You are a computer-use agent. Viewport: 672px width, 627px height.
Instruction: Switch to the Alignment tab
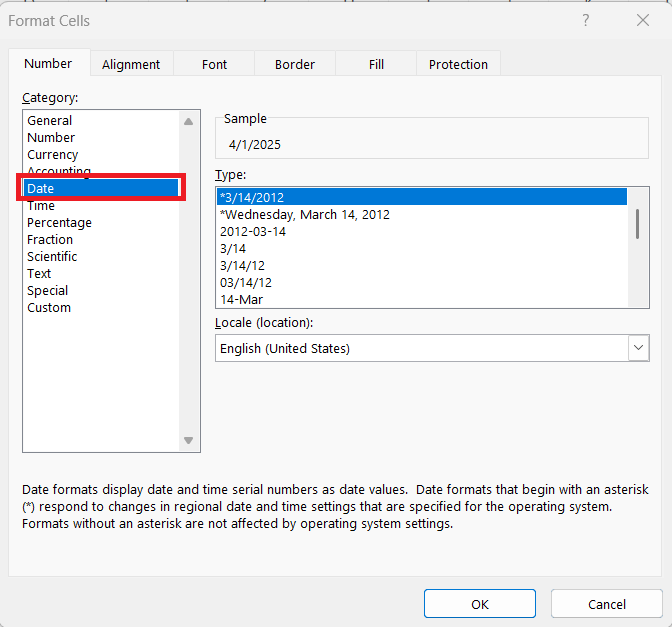point(131,64)
